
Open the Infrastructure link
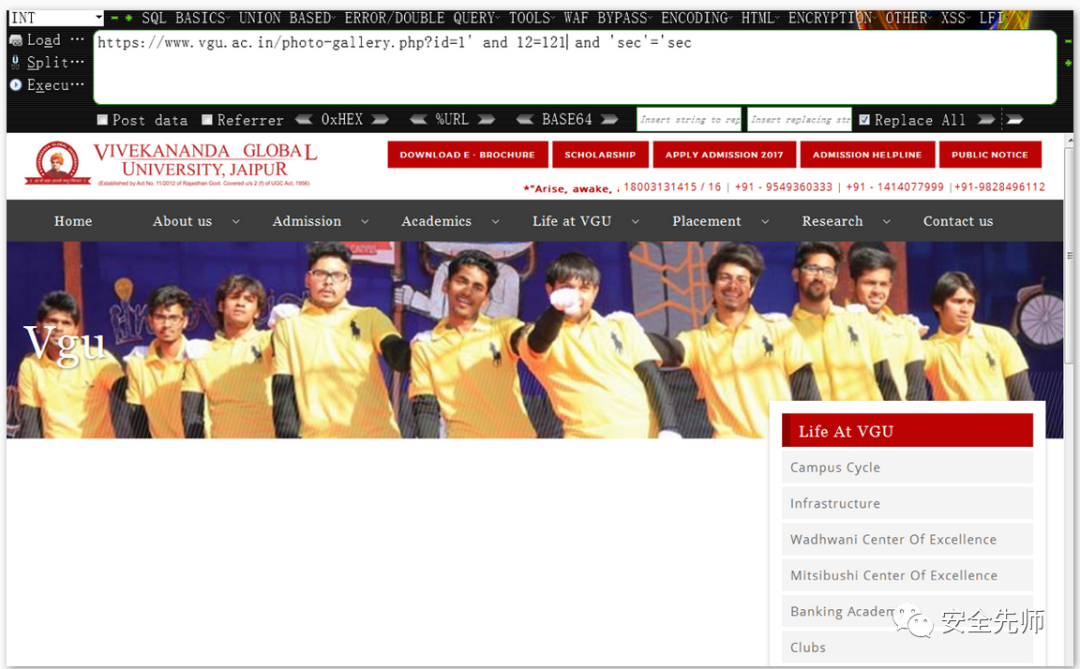point(907,503)
